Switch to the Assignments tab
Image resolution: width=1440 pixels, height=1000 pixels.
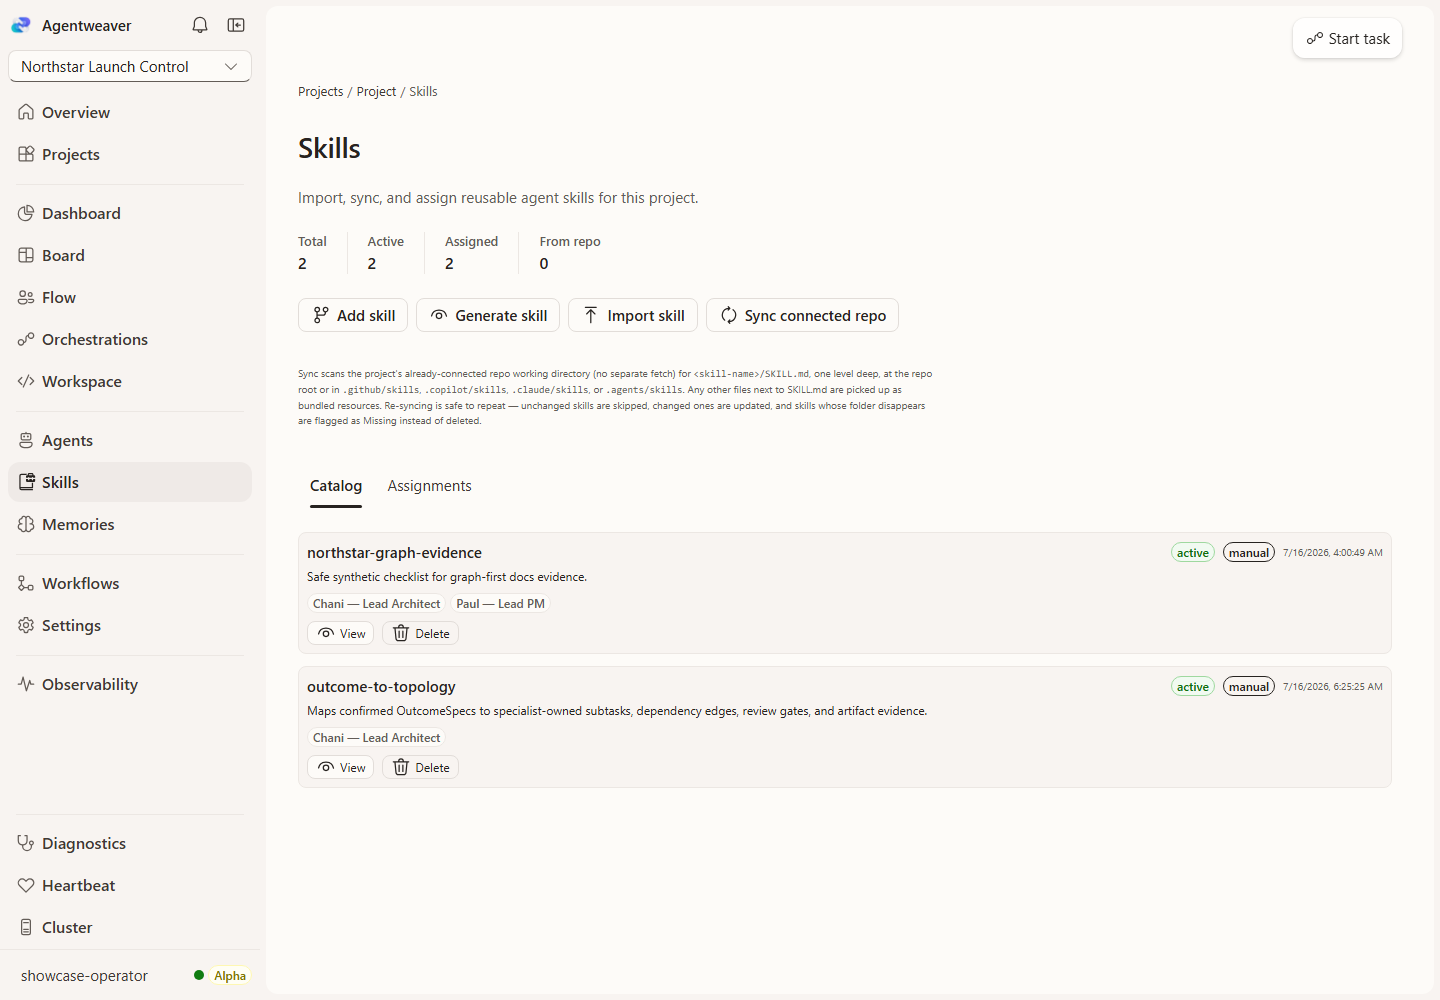coord(429,486)
